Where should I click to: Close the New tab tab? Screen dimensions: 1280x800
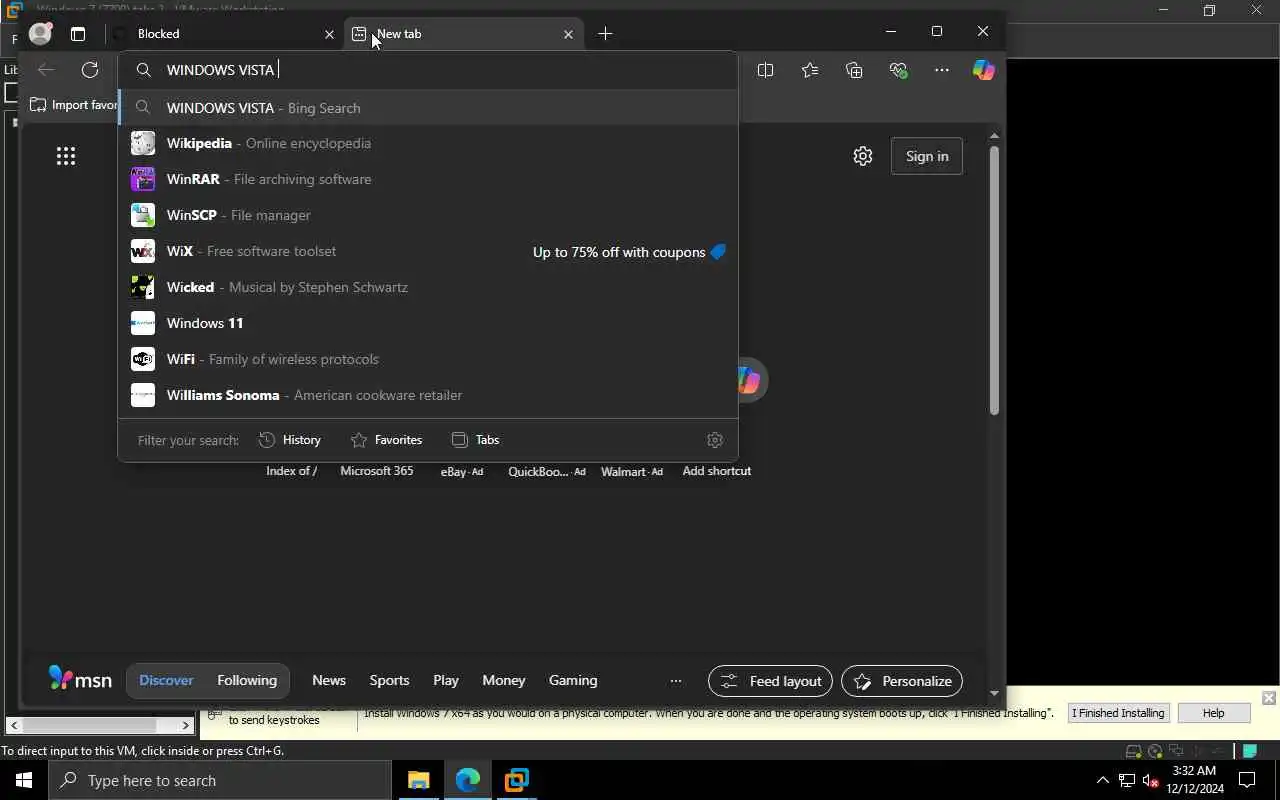click(568, 34)
